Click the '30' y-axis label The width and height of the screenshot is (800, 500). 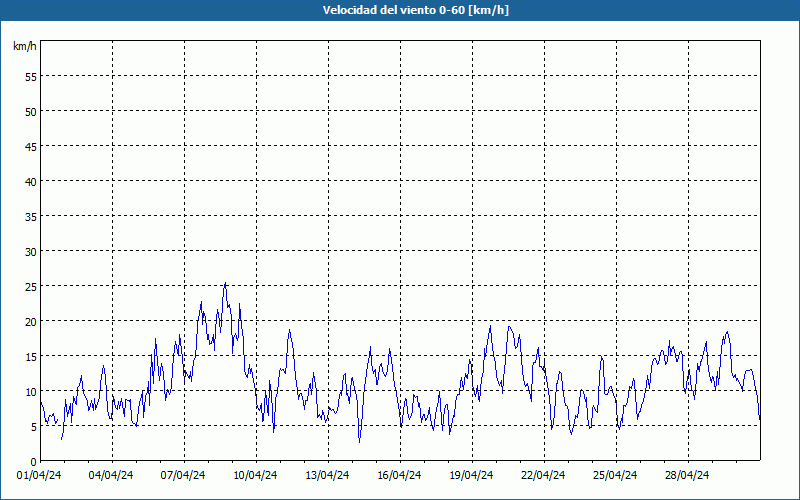coord(31,252)
